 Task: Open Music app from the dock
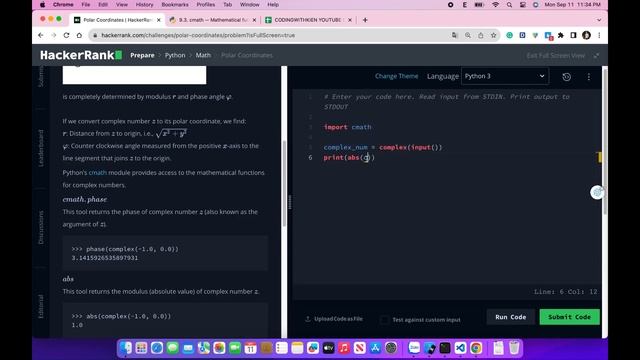pos(344,348)
